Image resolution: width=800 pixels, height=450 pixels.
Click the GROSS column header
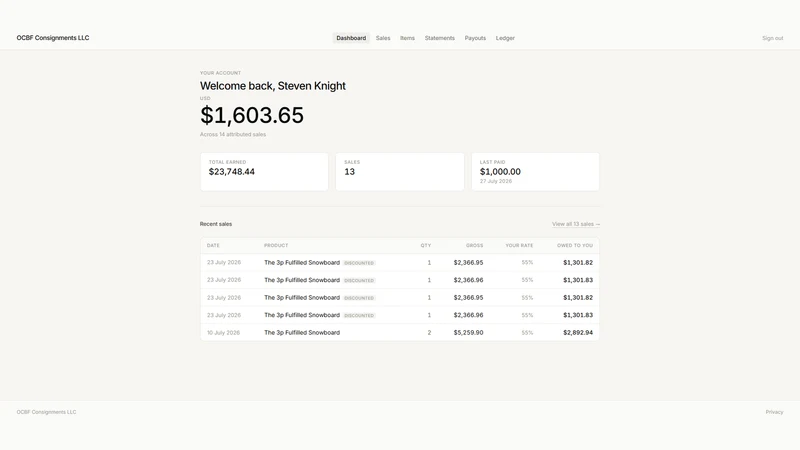coord(474,245)
